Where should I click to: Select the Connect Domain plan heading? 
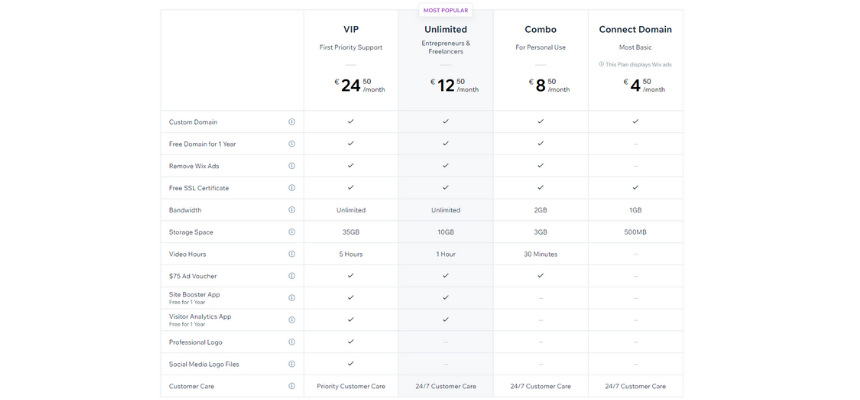635,30
